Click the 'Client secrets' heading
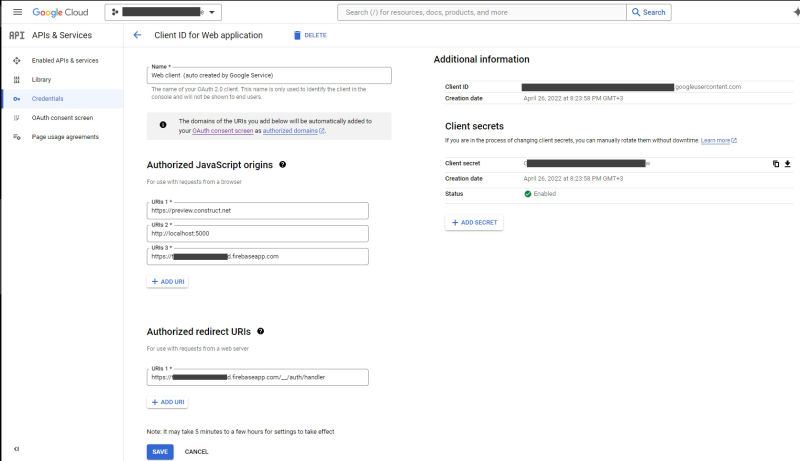The height and width of the screenshot is (461, 800). (x=474, y=126)
